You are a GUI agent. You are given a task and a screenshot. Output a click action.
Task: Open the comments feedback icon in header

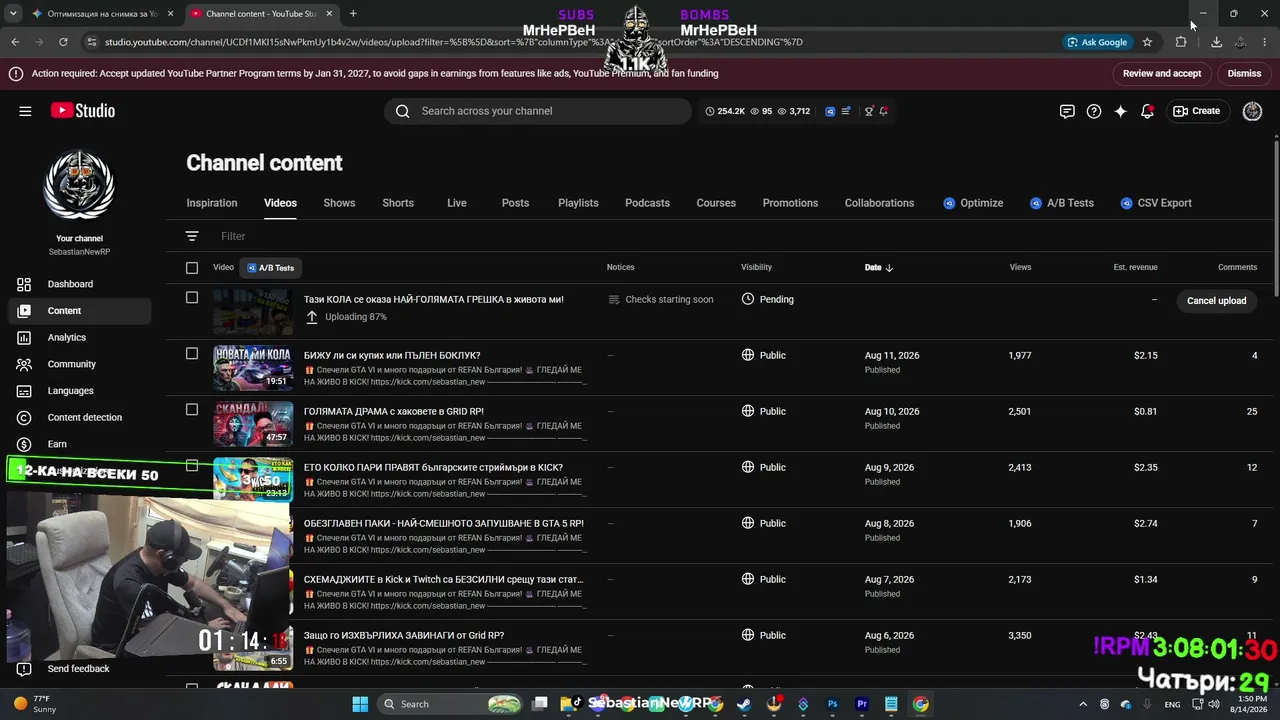pyautogui.click(x=1067, y=111)
